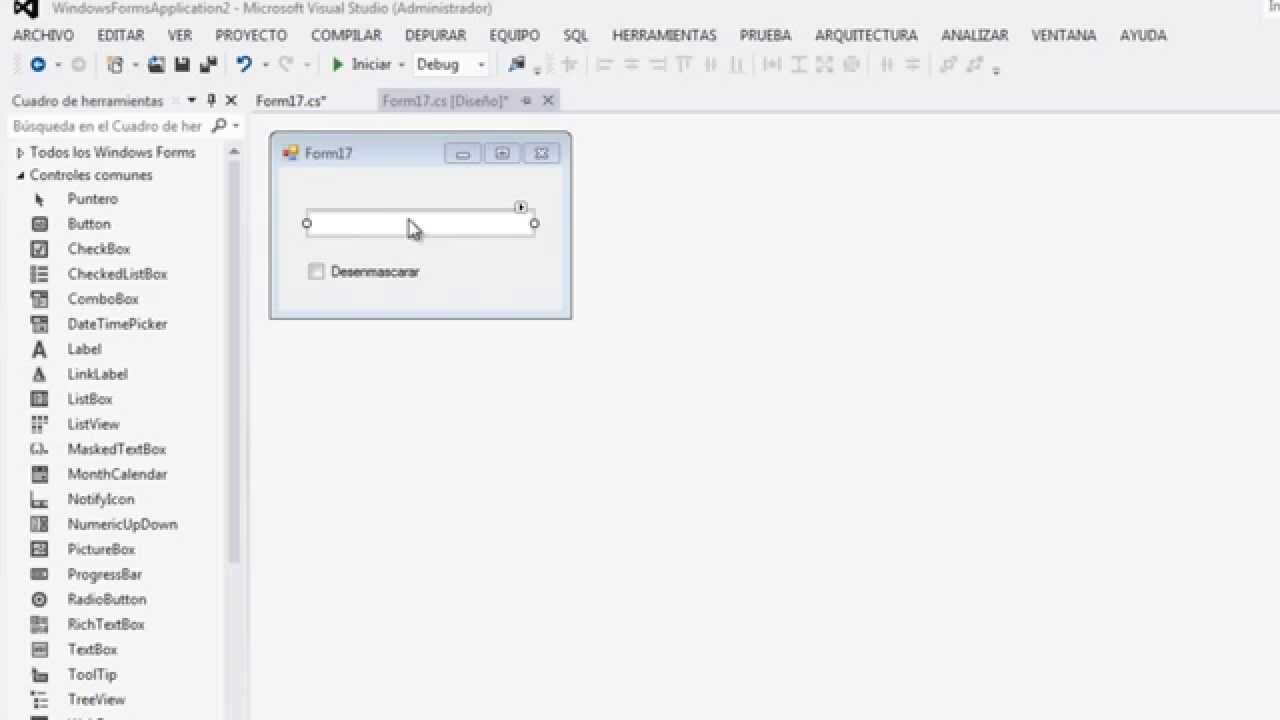Click the Open File toolbar icon
This screenshot has width=1280, height=720.
[x=157, y=64]
